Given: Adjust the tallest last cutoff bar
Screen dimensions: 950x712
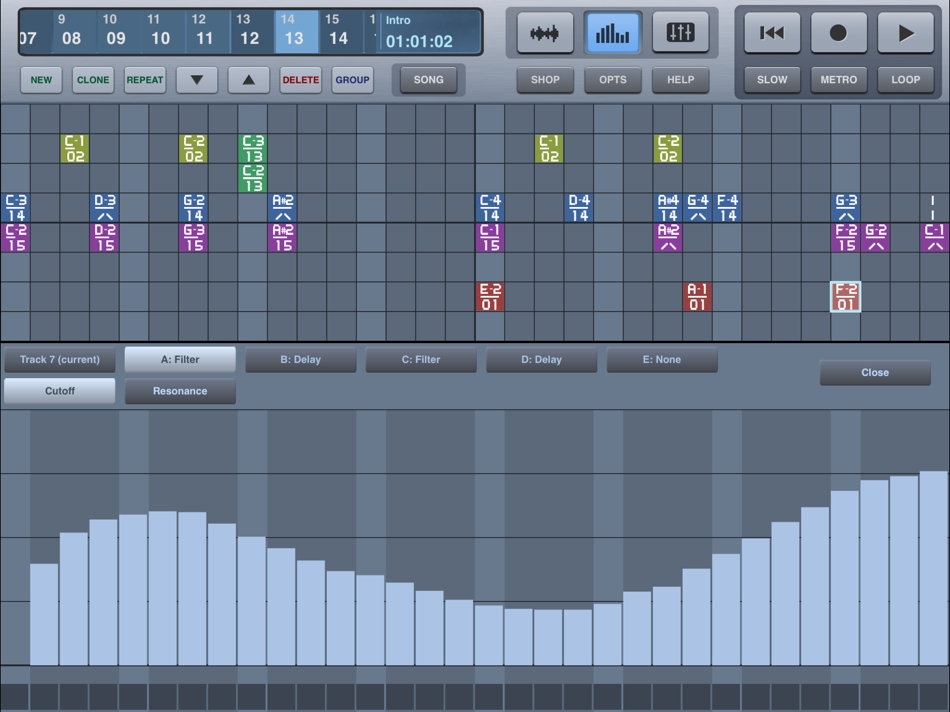Looking at the screenshot, I should pos(934,568).
